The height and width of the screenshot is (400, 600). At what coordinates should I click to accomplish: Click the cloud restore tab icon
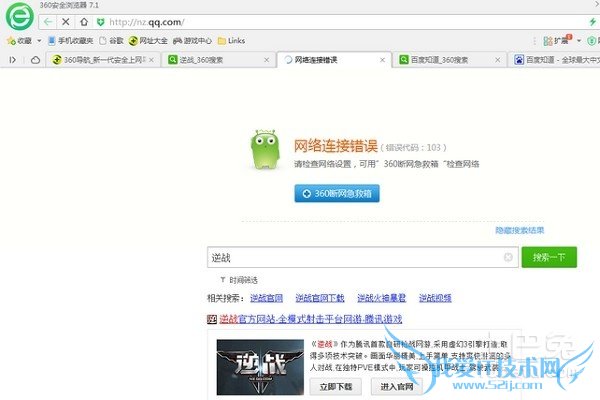pos(35,60)
